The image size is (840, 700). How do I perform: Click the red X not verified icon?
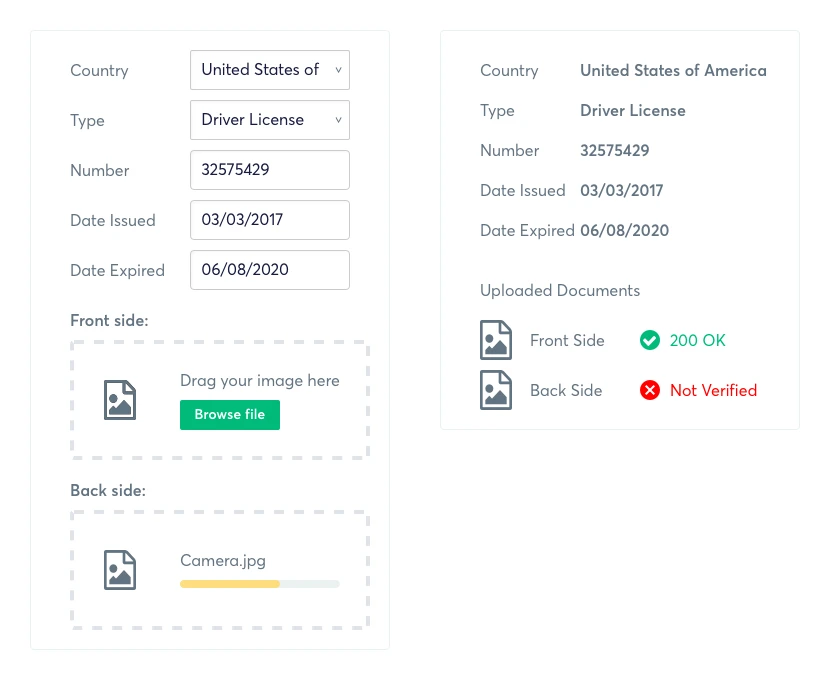click(x=650, y=390)
